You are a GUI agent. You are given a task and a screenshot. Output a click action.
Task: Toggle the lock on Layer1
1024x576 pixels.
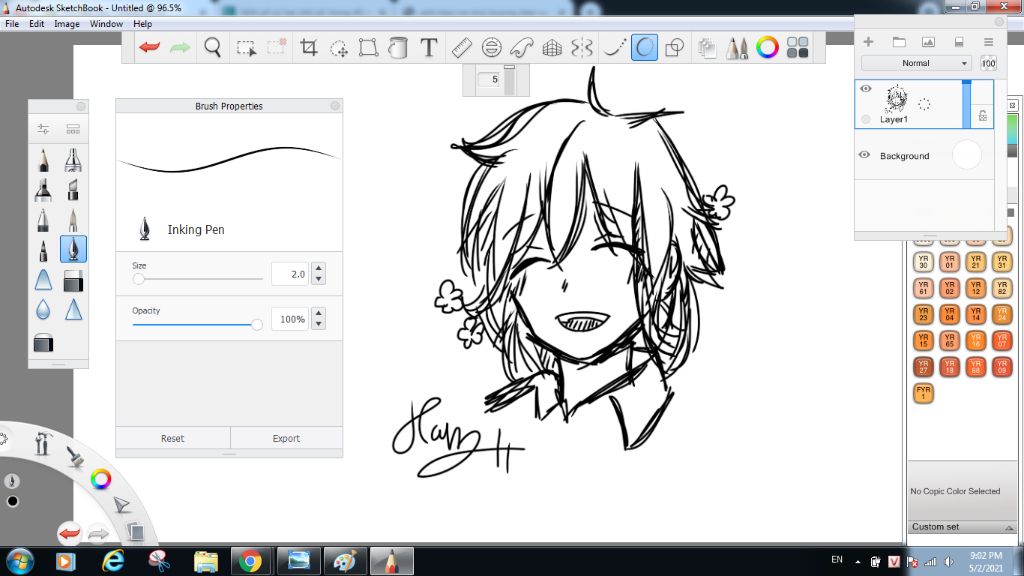point(983,116)
